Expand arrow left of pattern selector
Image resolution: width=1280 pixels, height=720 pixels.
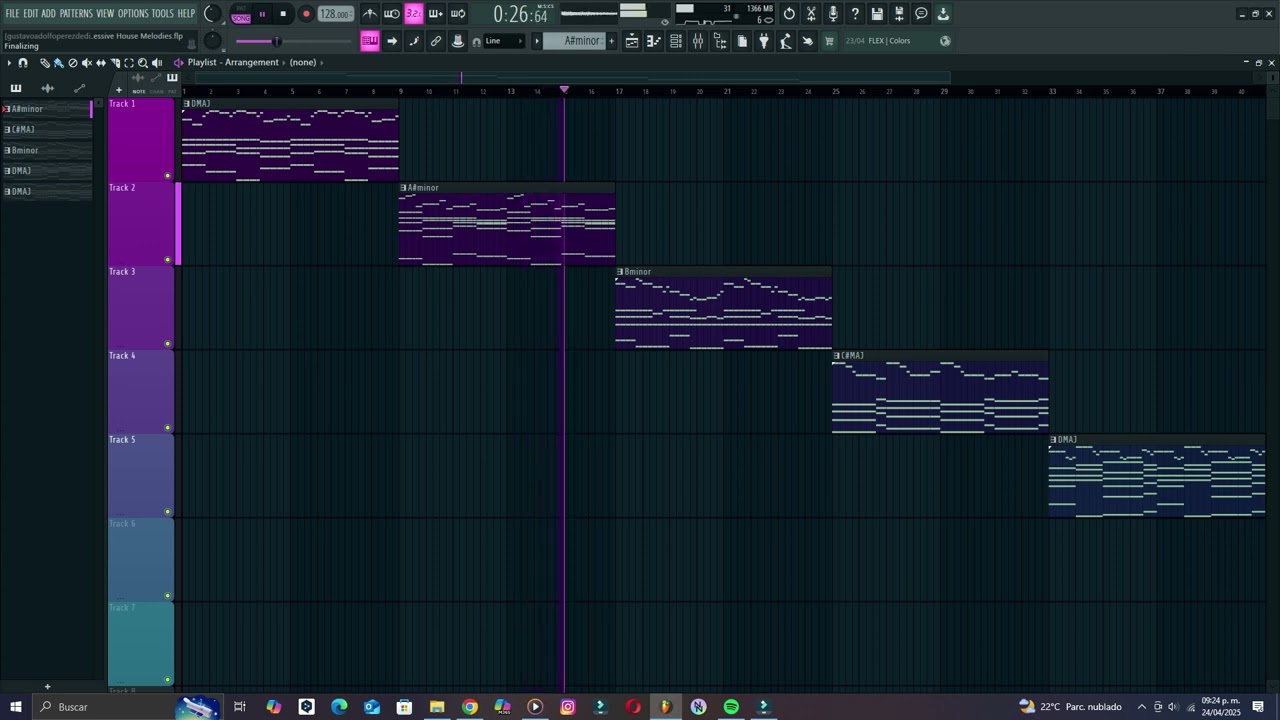537,41
